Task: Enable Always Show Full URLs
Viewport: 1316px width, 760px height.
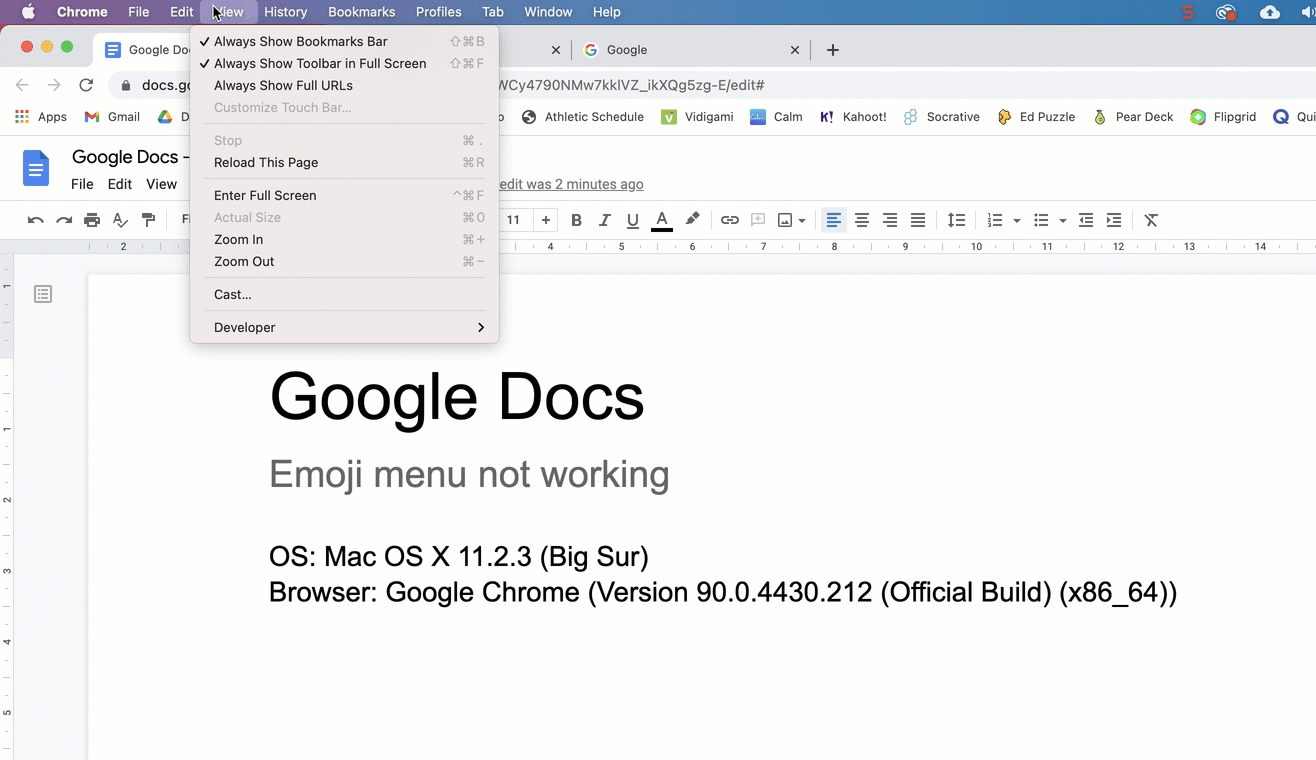Action: (x=283, y=85)
